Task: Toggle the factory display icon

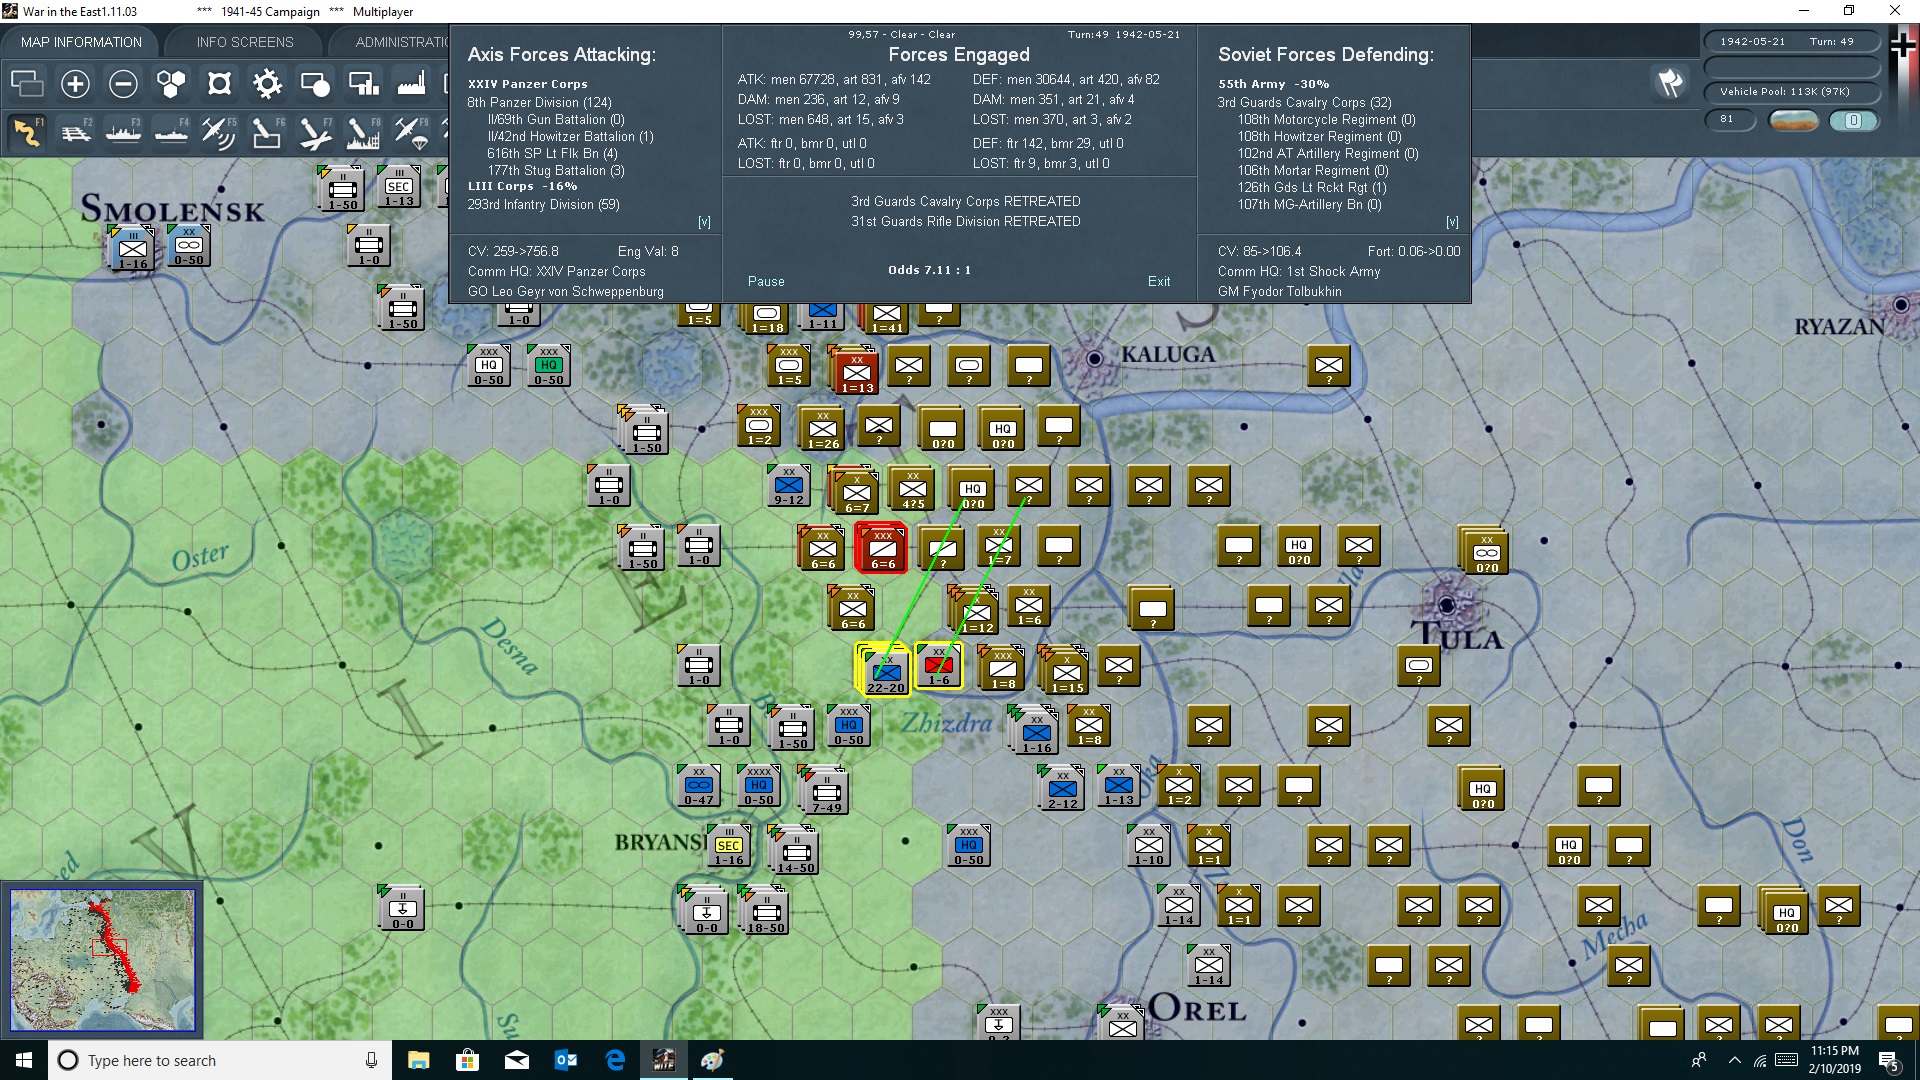Action: pos(411,84)
